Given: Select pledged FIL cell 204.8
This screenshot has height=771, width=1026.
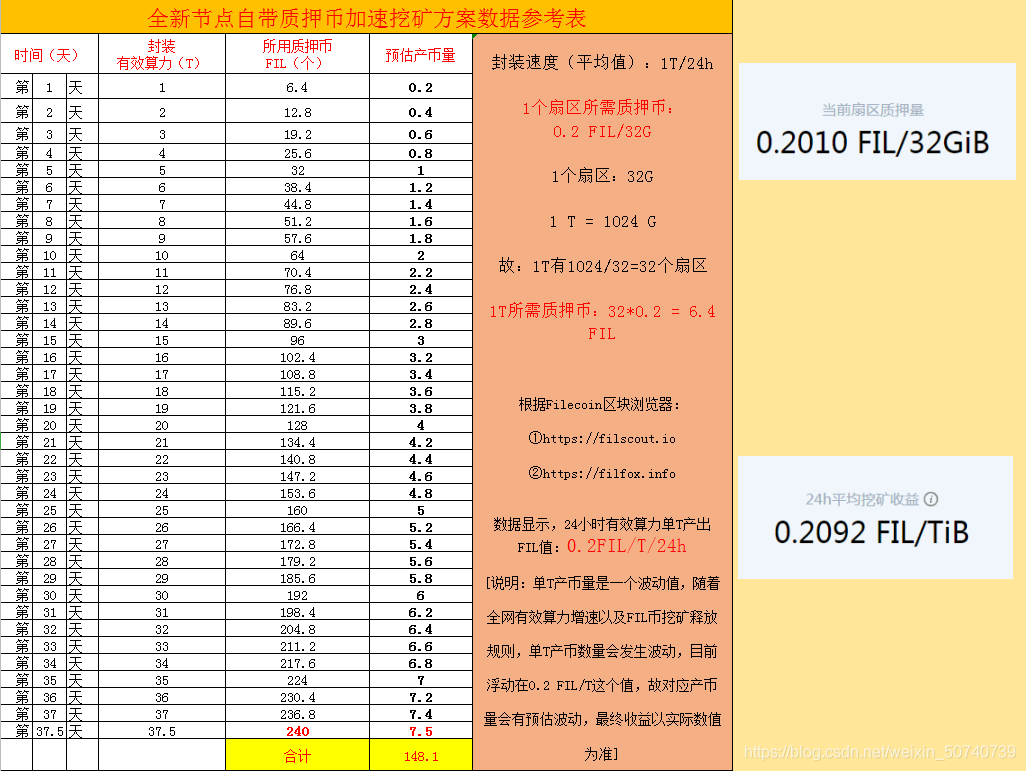Looking at the screenshot, I should pyautogui.click(x=297, y=630).
